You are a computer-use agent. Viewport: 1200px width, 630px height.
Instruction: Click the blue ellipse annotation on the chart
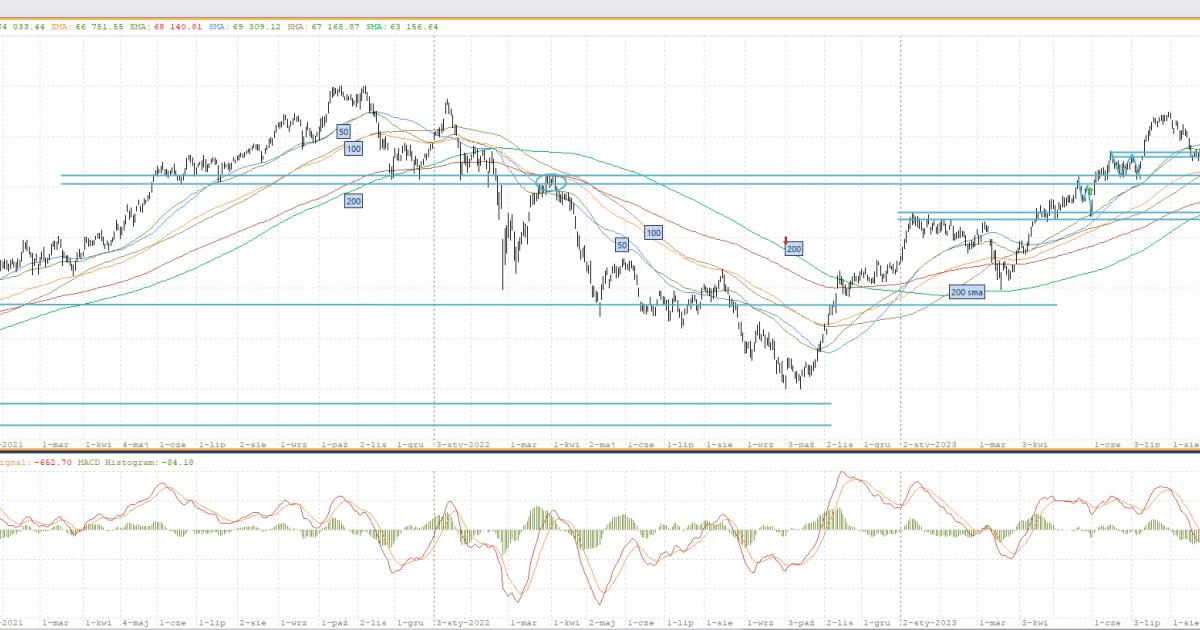point(551,182)
